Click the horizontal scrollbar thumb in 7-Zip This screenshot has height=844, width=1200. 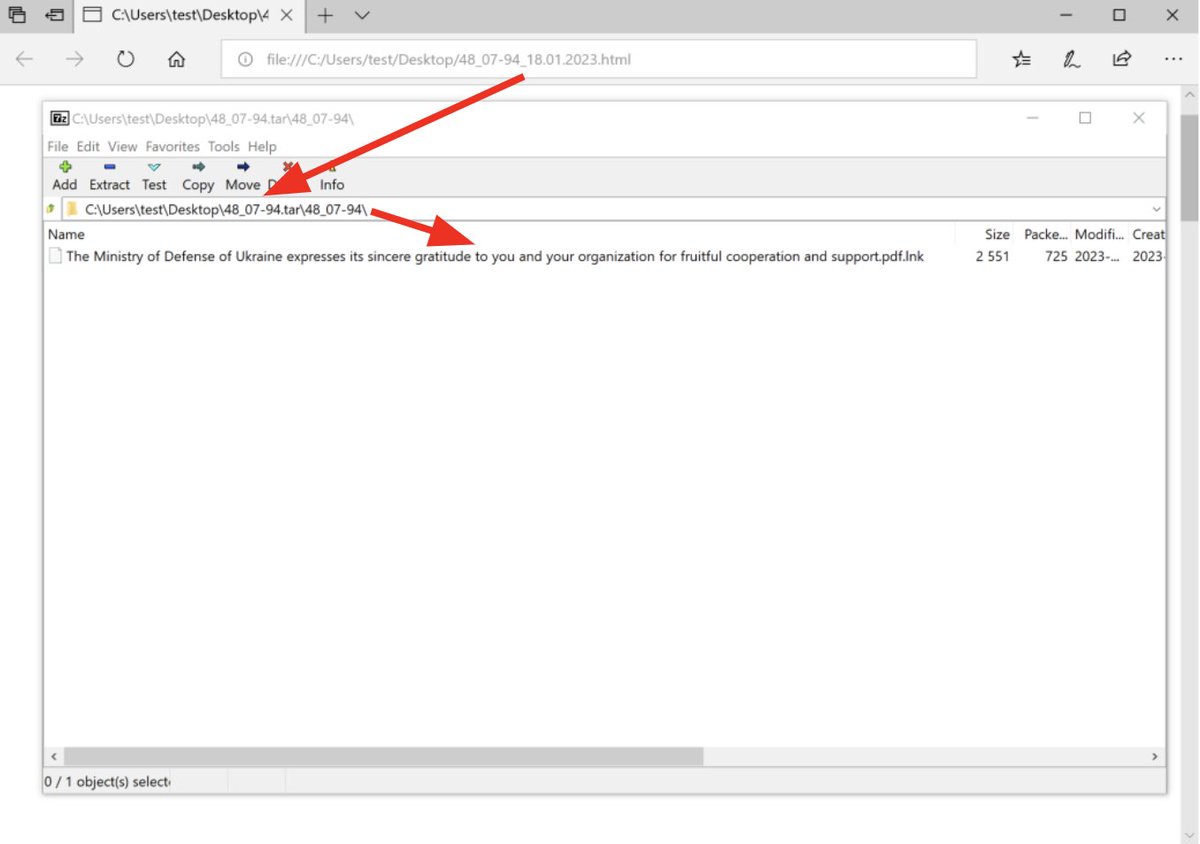[383, 757]
